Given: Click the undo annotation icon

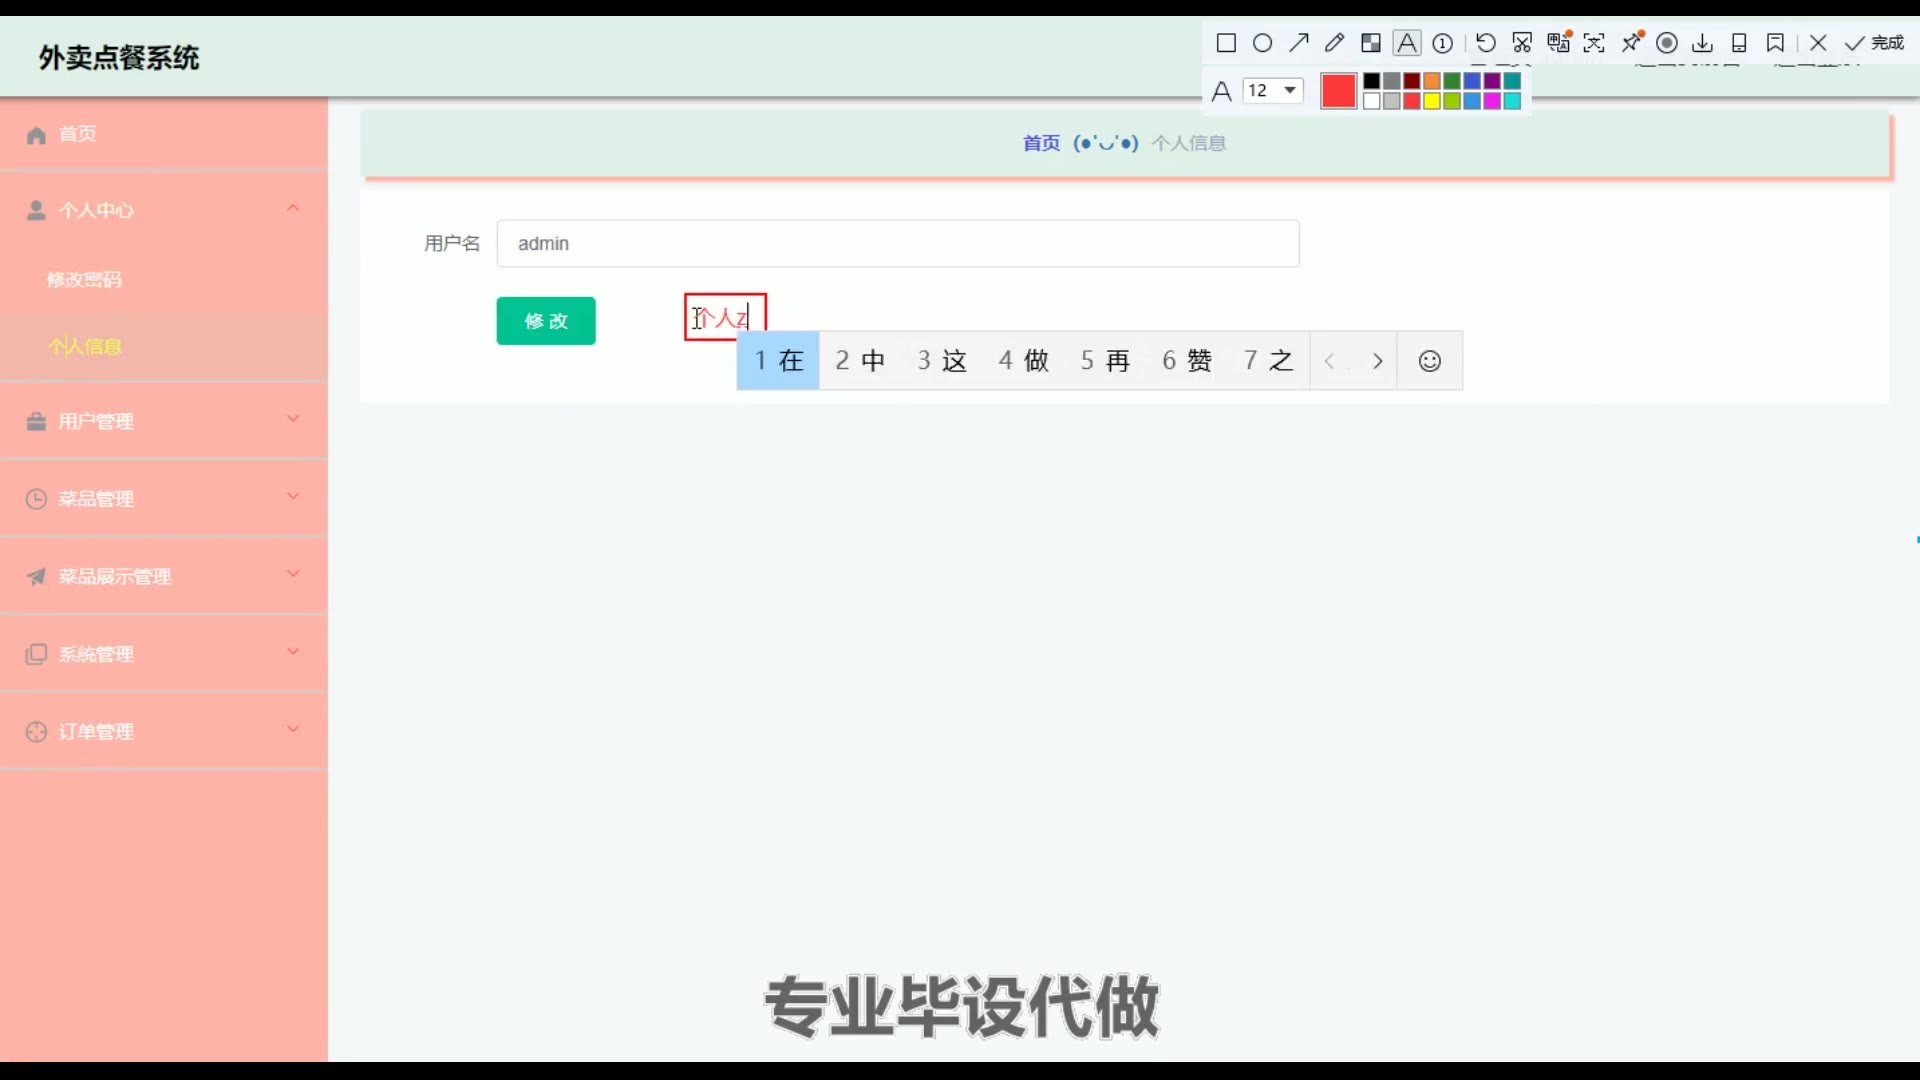Looking at the screenshot, I should 1486,43.
